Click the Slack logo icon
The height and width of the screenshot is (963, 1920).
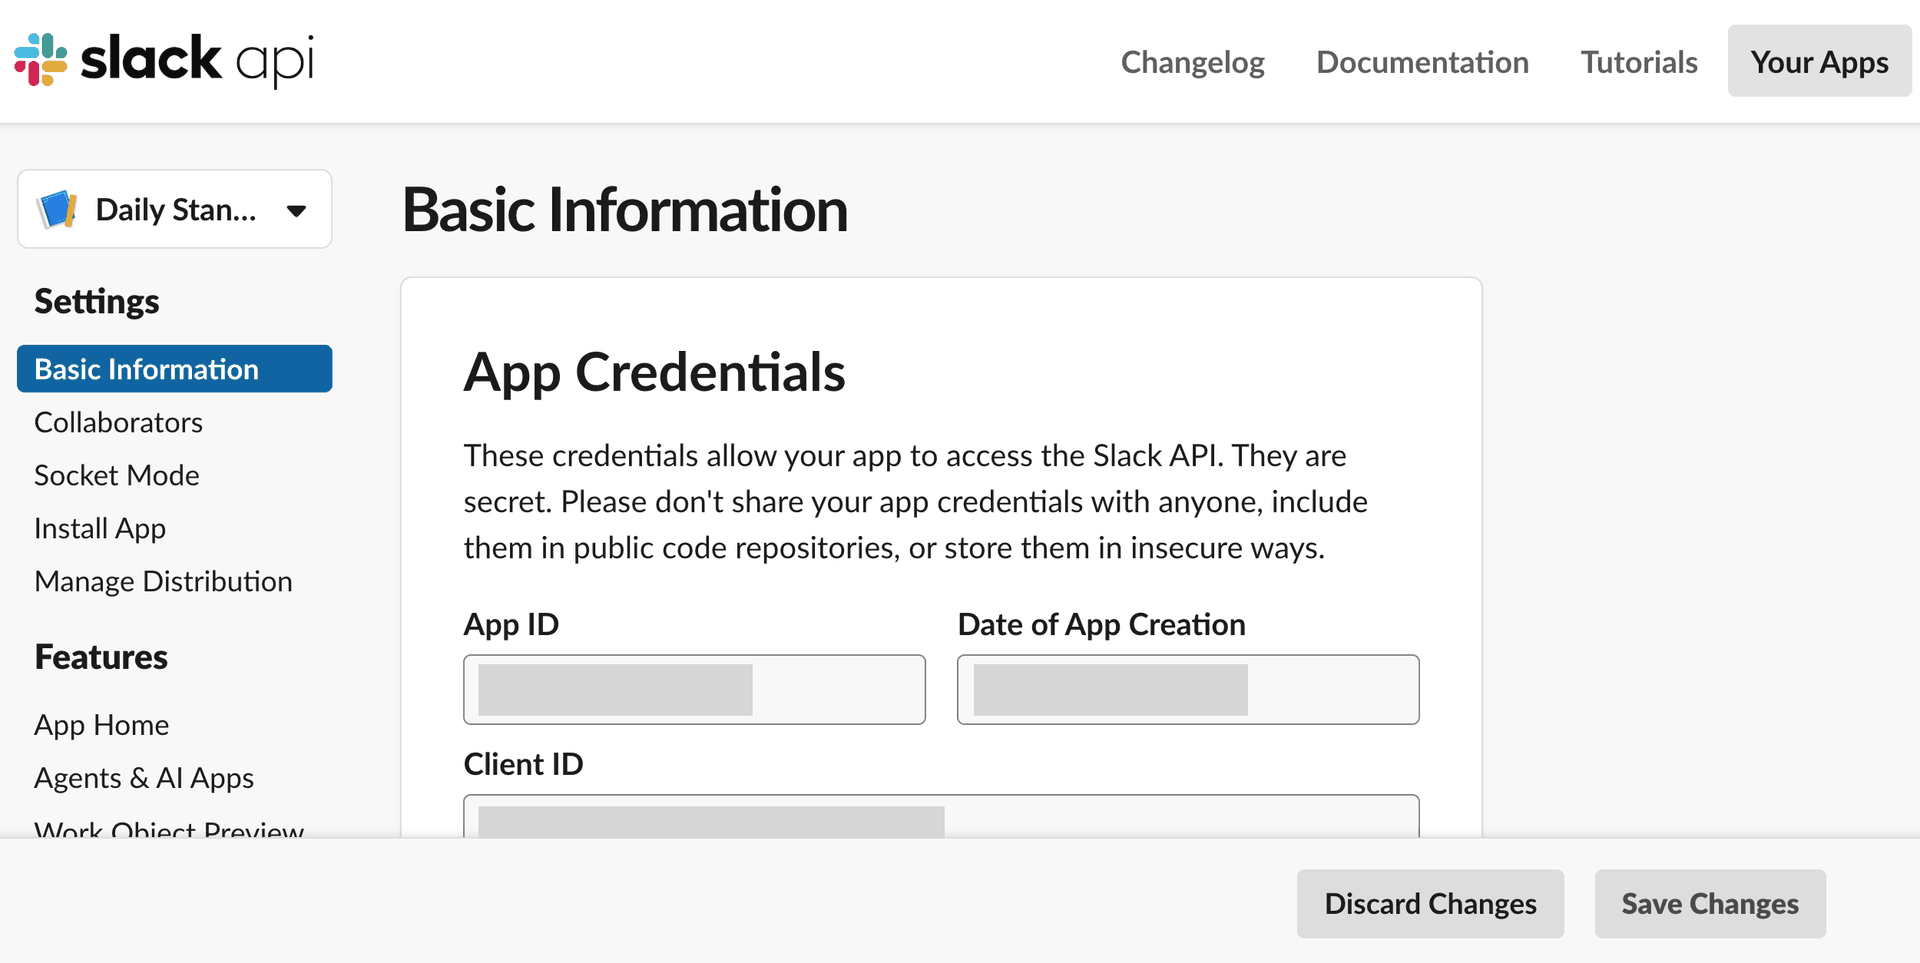click(x=40, y=60)
